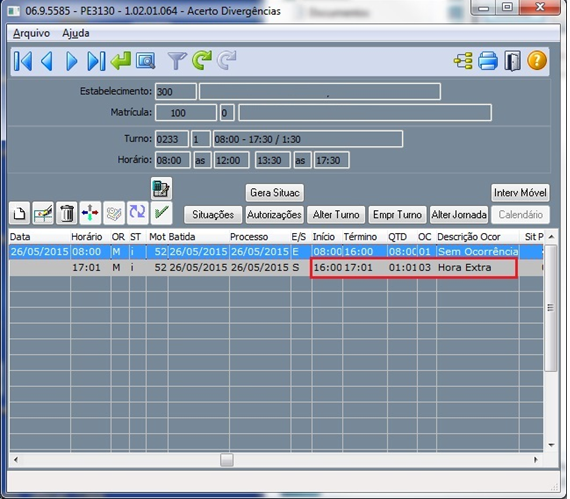Click the Turno code field 0233
The width and height of the screenshot is (570, 499).
point(172,139)
